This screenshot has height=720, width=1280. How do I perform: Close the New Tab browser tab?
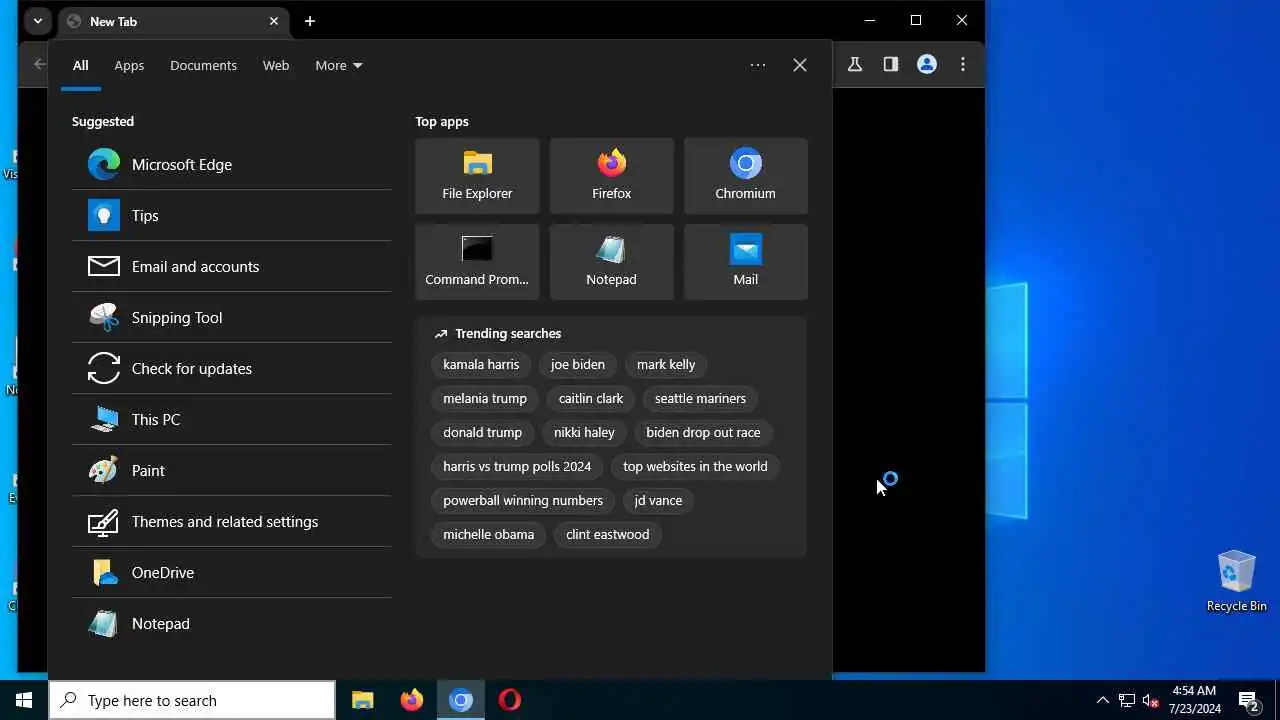tap(273, 21)
